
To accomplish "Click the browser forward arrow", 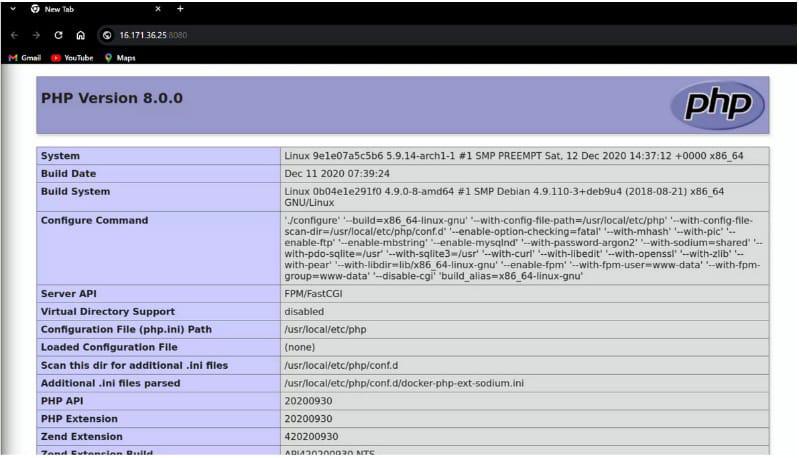I will pos(36,35).
